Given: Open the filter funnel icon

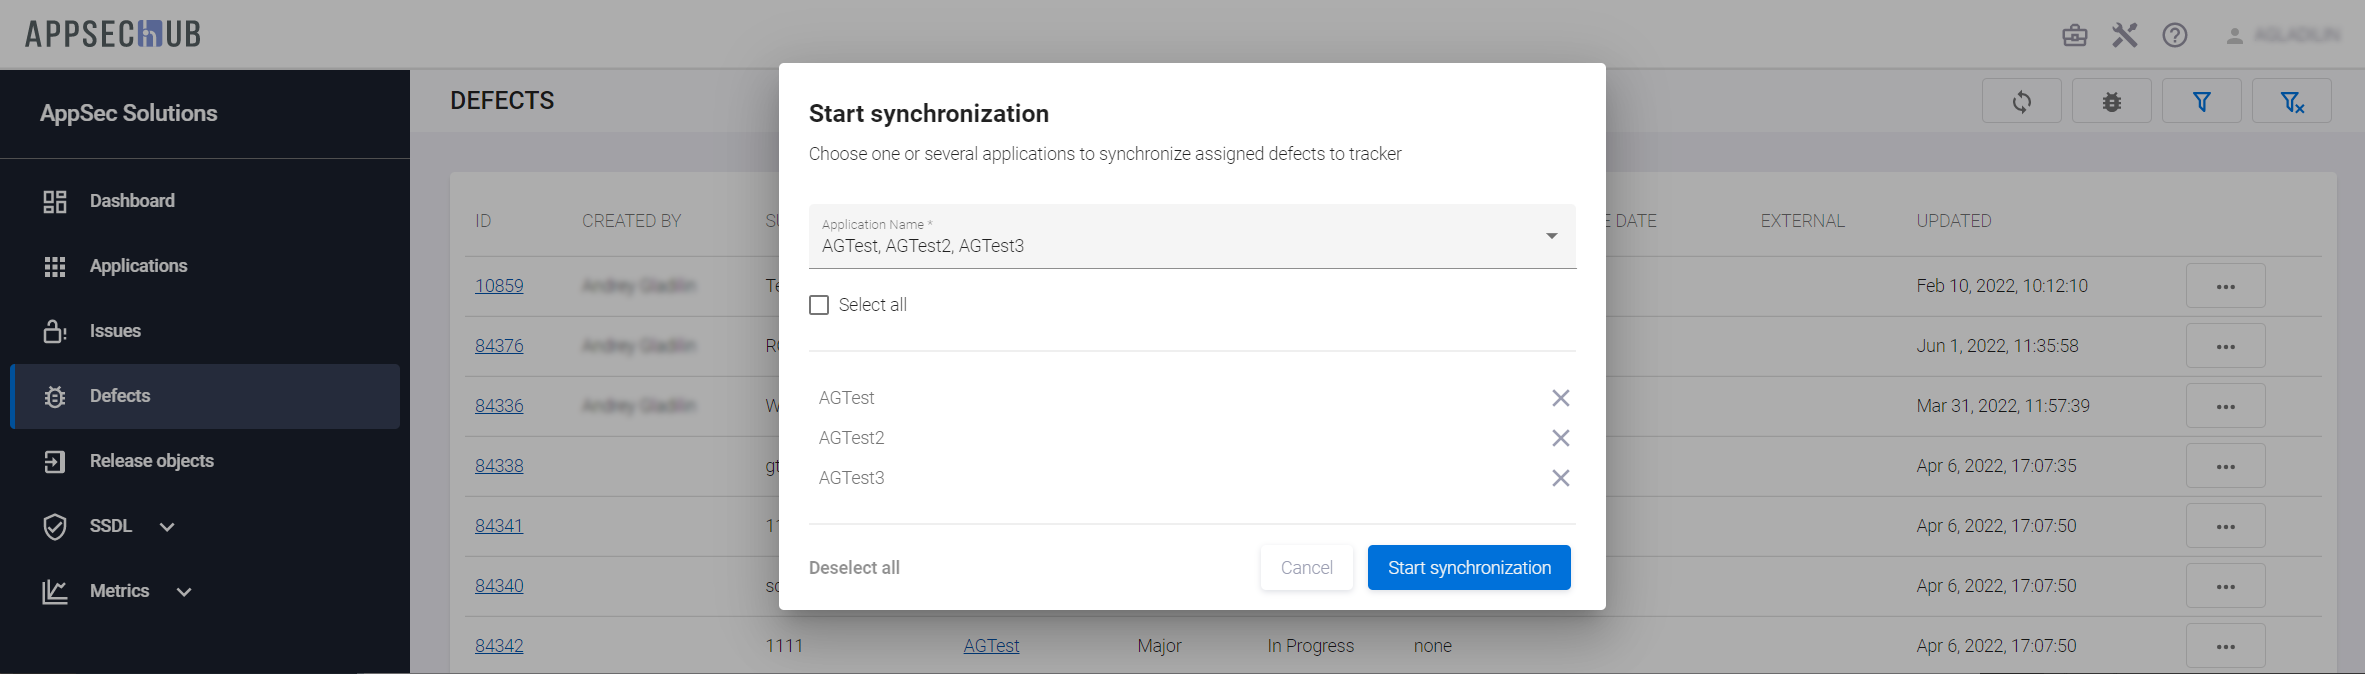Looking at the screenshot, I should pyautogui.click(x=2201, y=102).
